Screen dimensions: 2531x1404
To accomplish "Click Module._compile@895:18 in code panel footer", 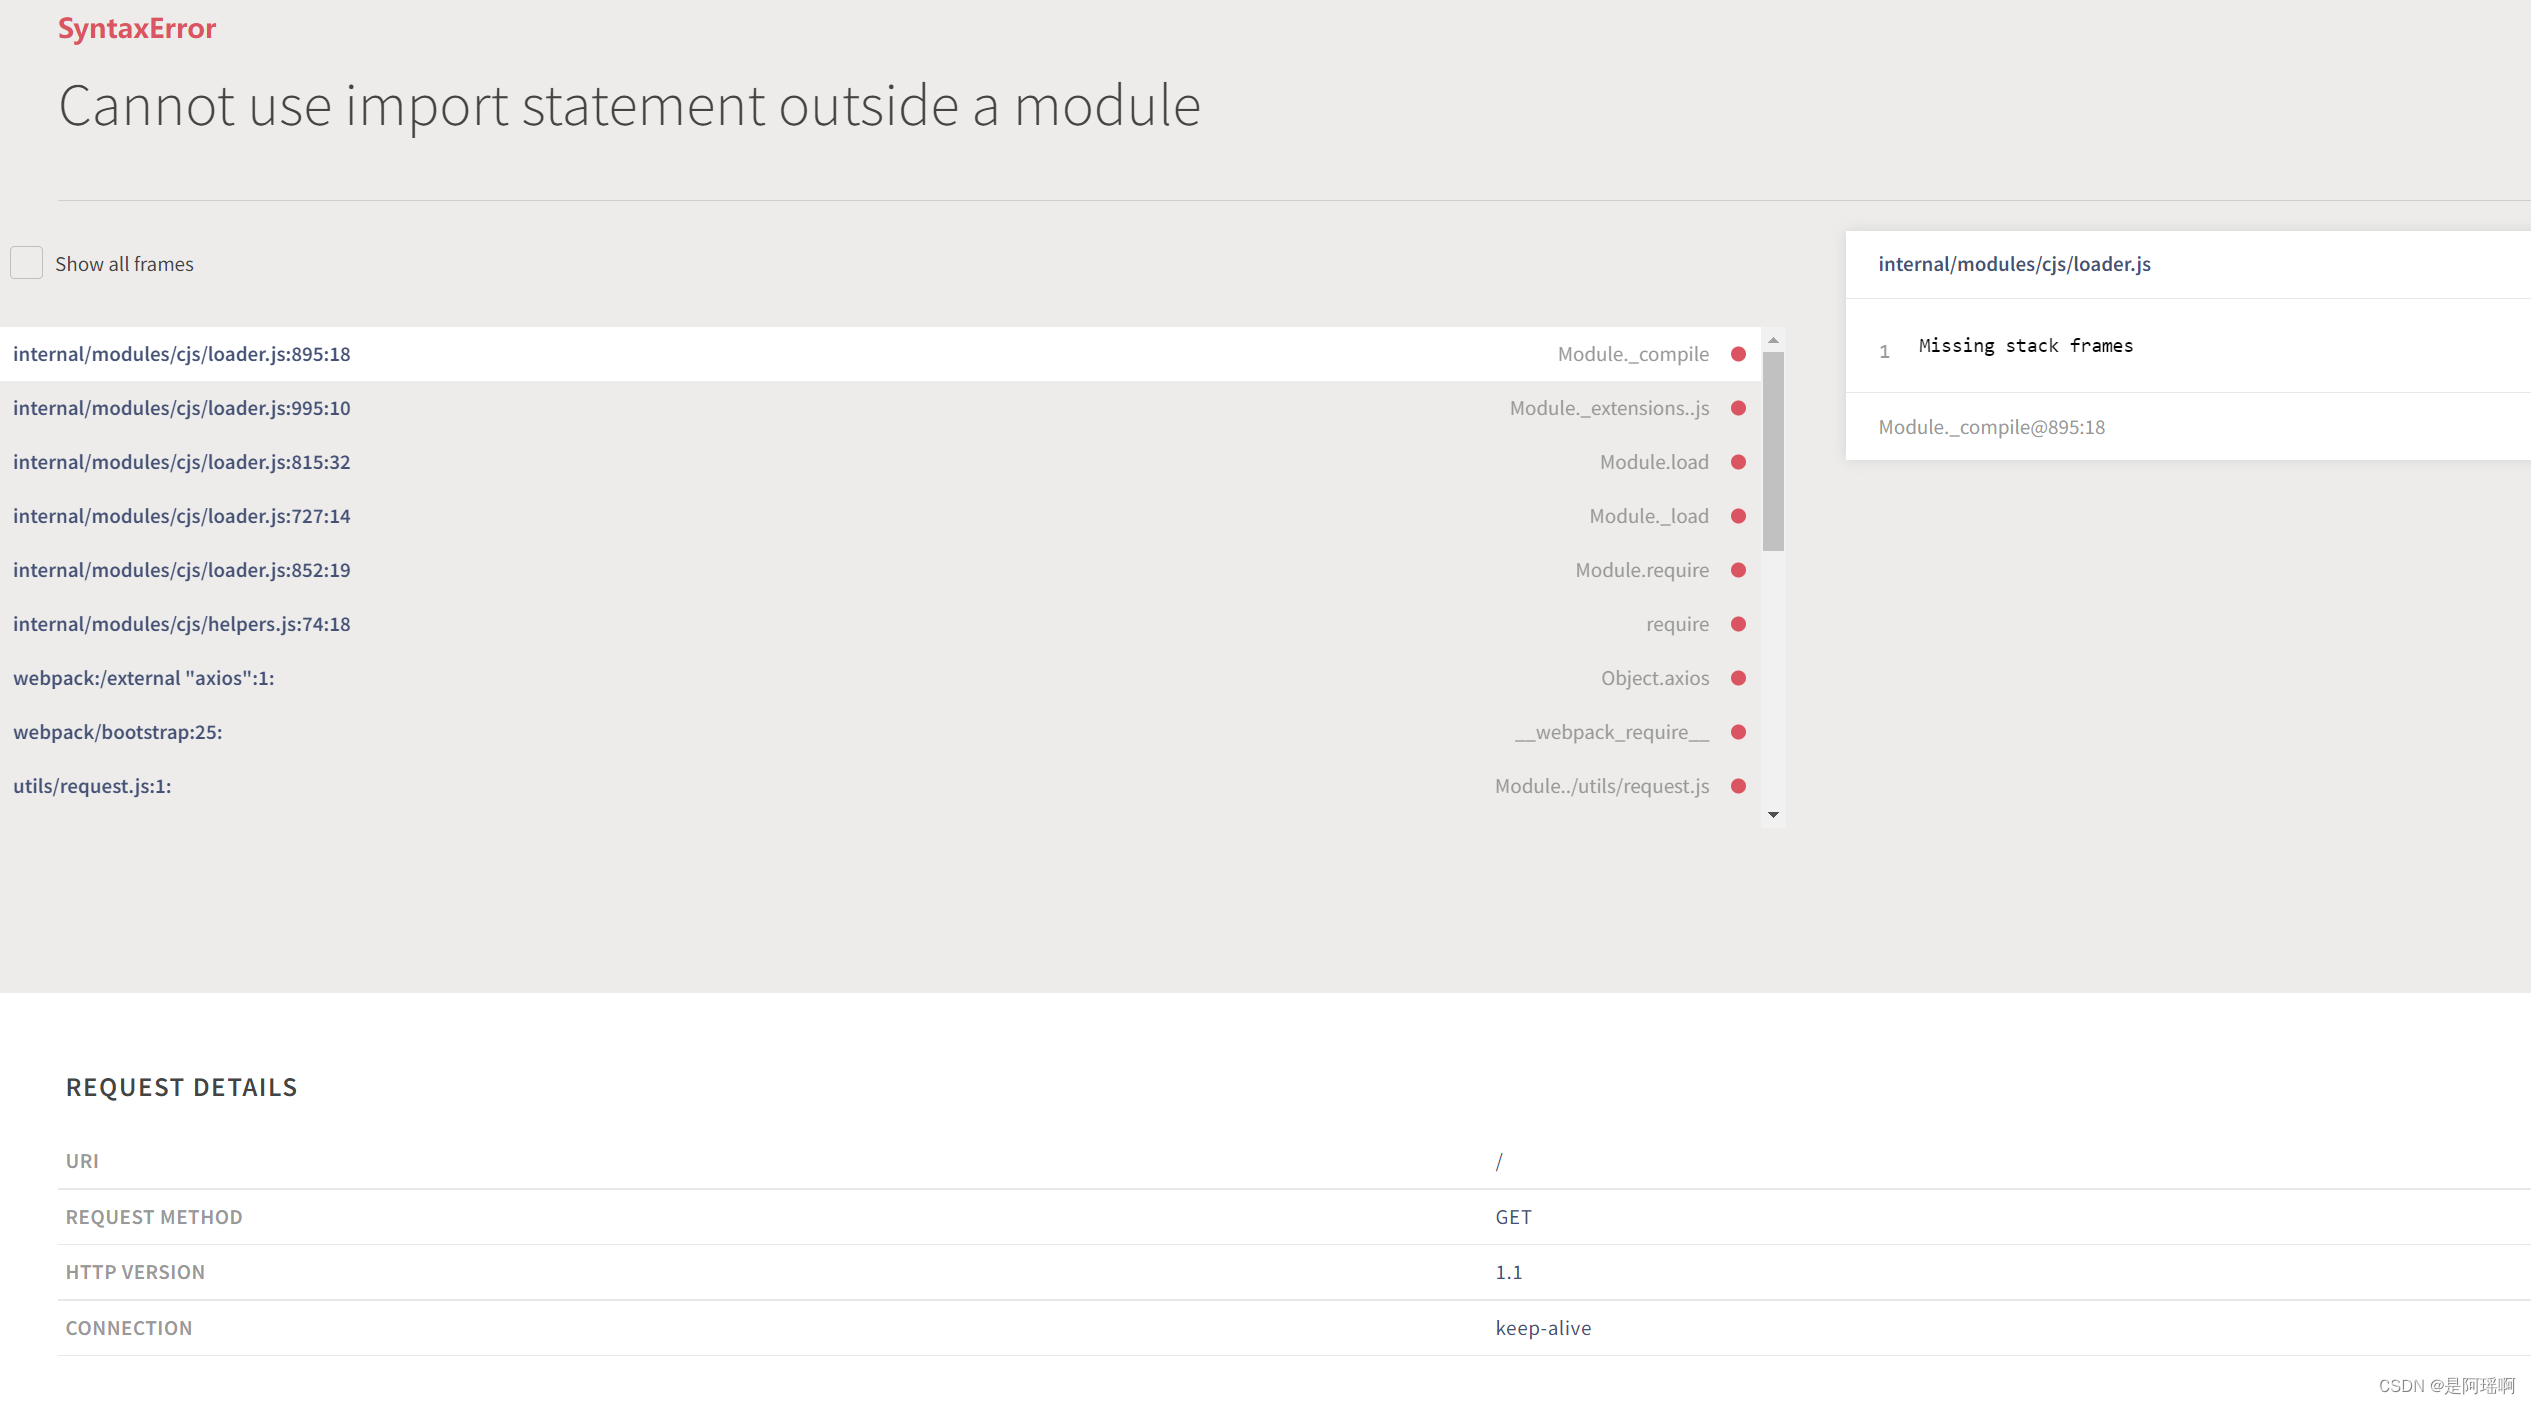I will (1991, 427).
